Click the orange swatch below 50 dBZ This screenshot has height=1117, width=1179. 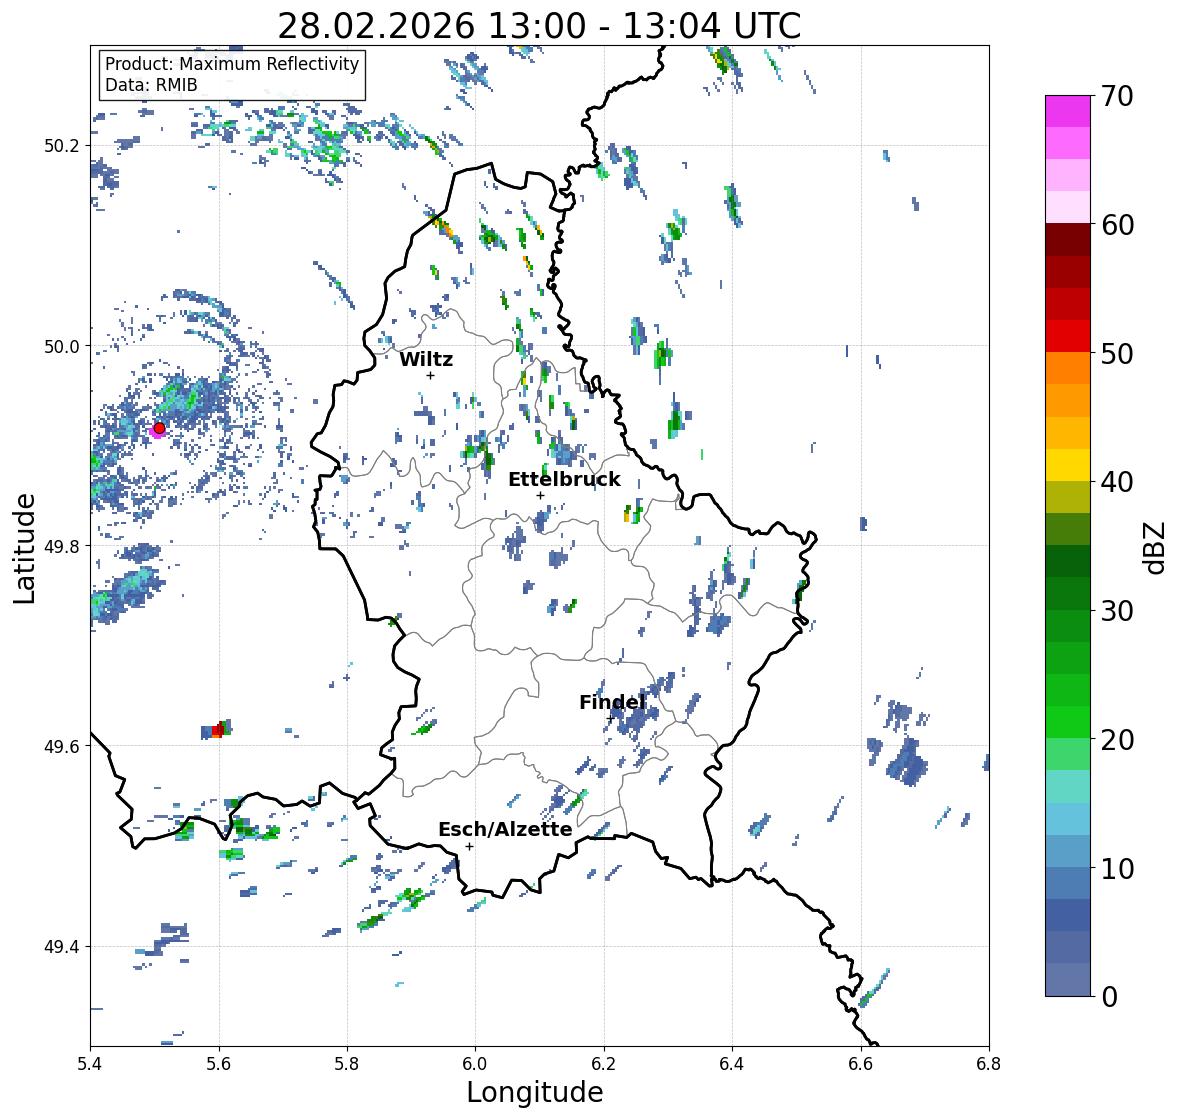point(1068,368)
